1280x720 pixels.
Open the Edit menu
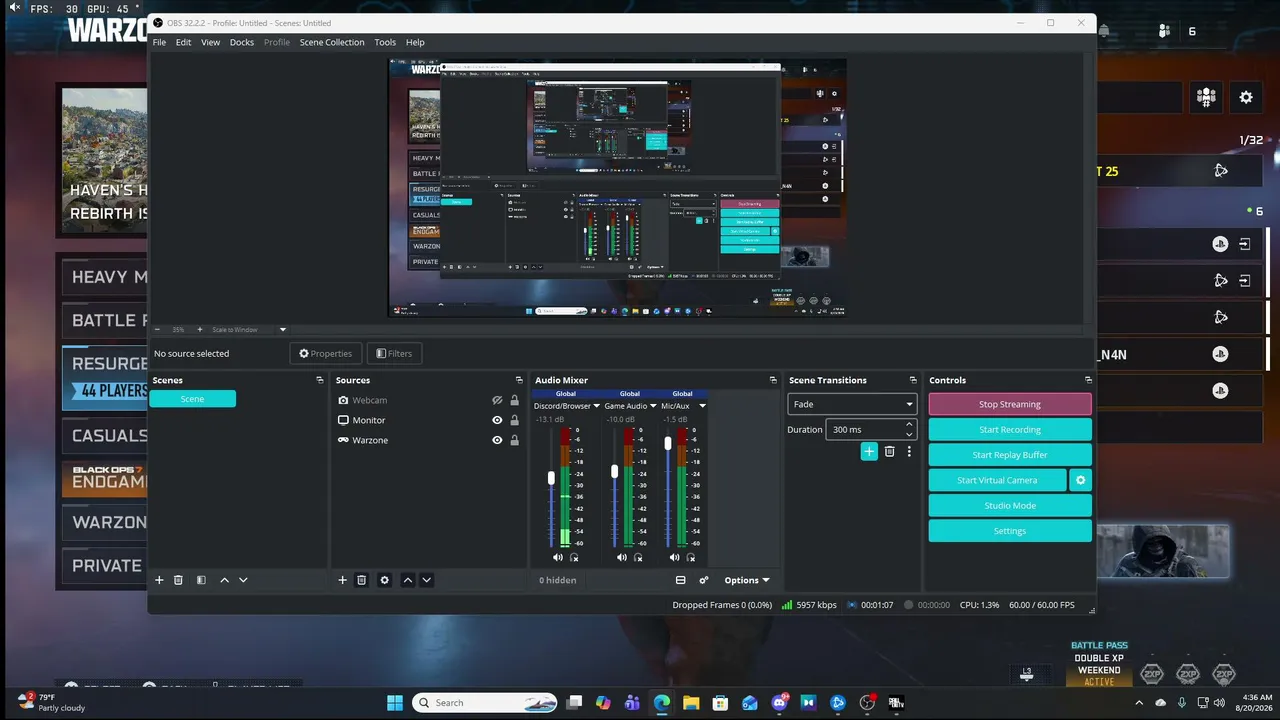[183, 42]
